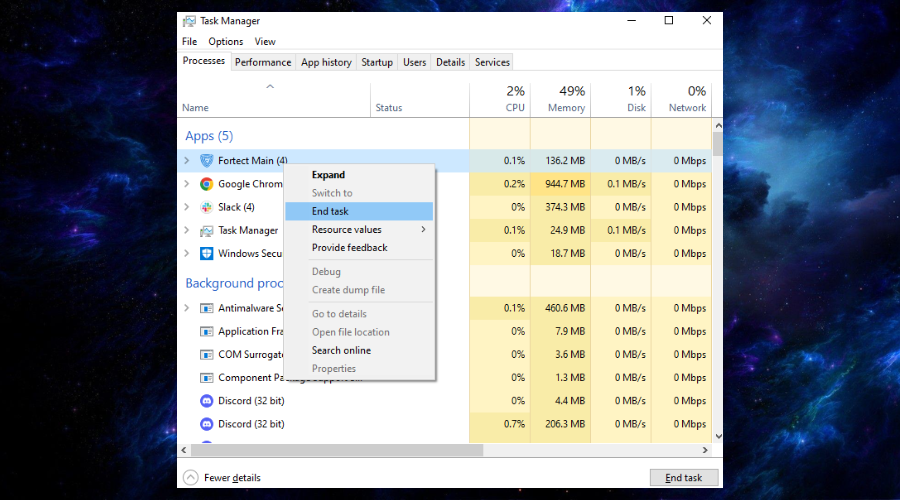Click the 460.6 MB memory cell
Screen dimensions: 900x500
[x=560, y=308]
